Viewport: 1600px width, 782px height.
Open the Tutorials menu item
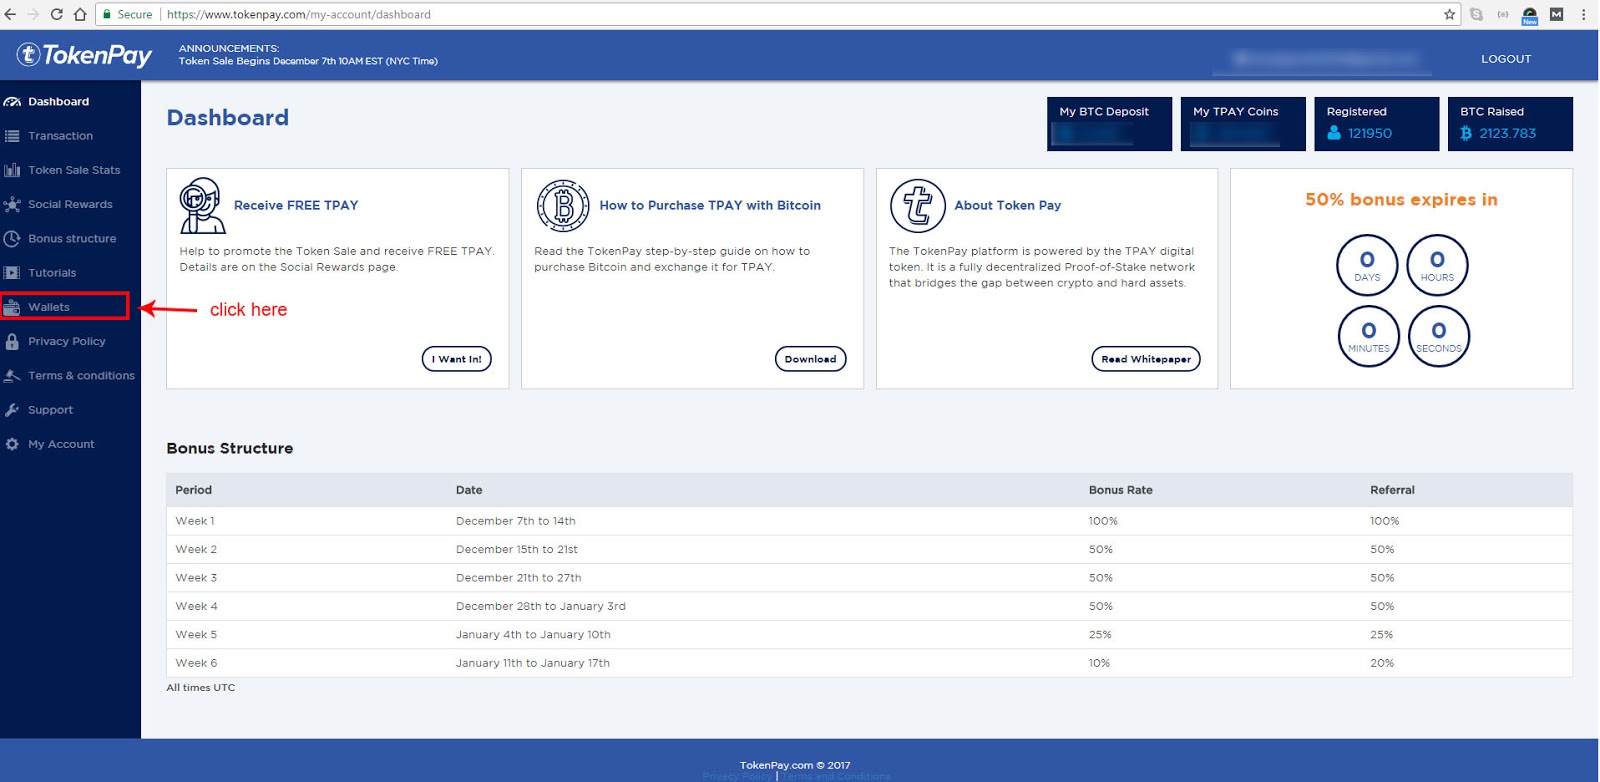(52, 273)
